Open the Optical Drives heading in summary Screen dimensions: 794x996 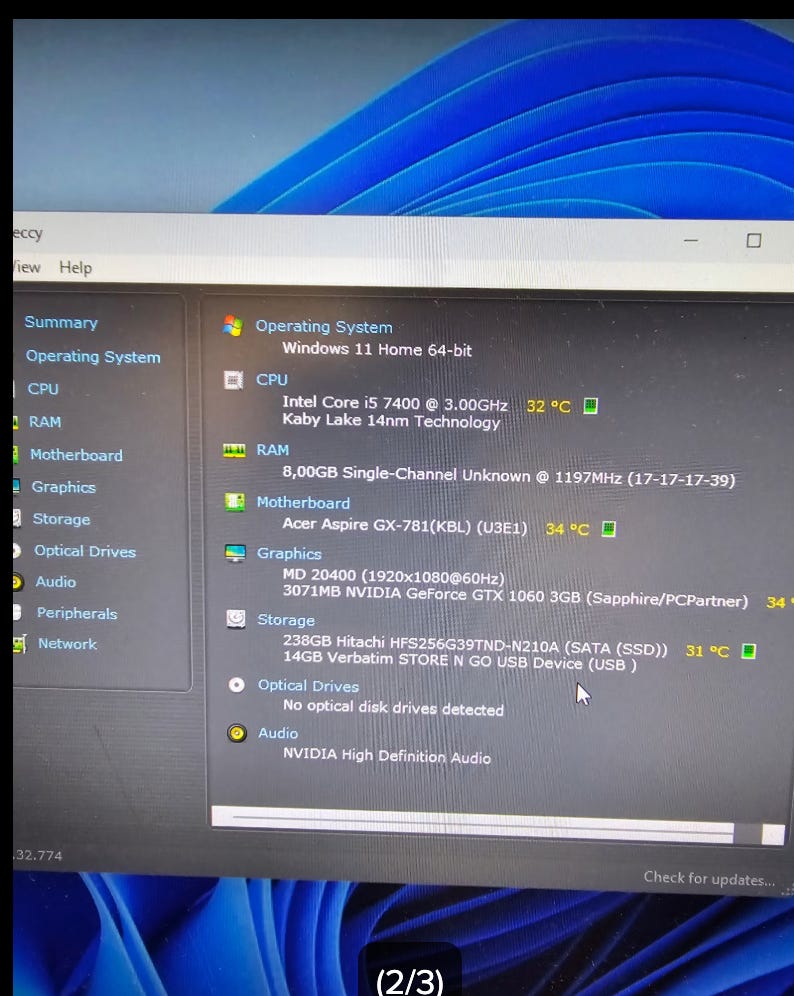308,685
